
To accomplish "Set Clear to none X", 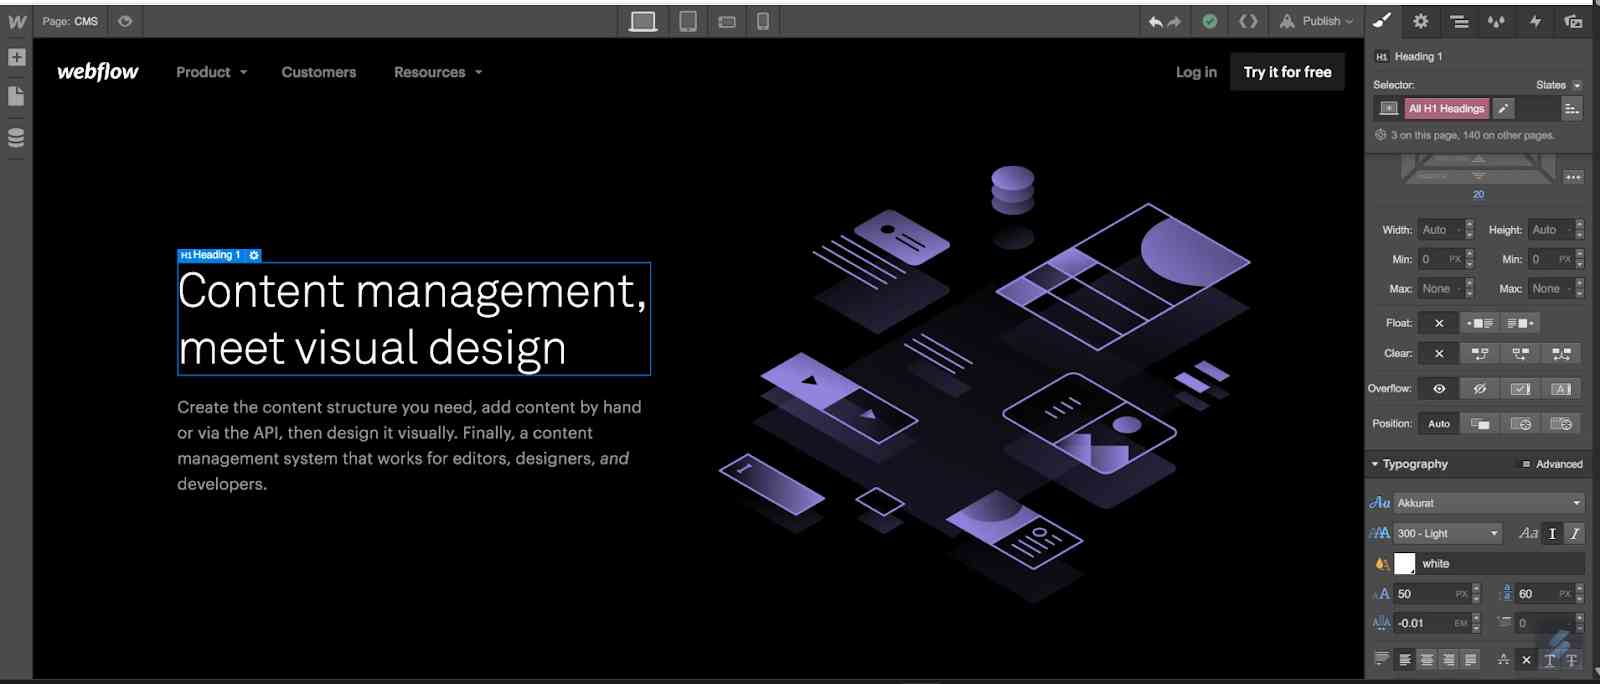I will click(1439, 354).
